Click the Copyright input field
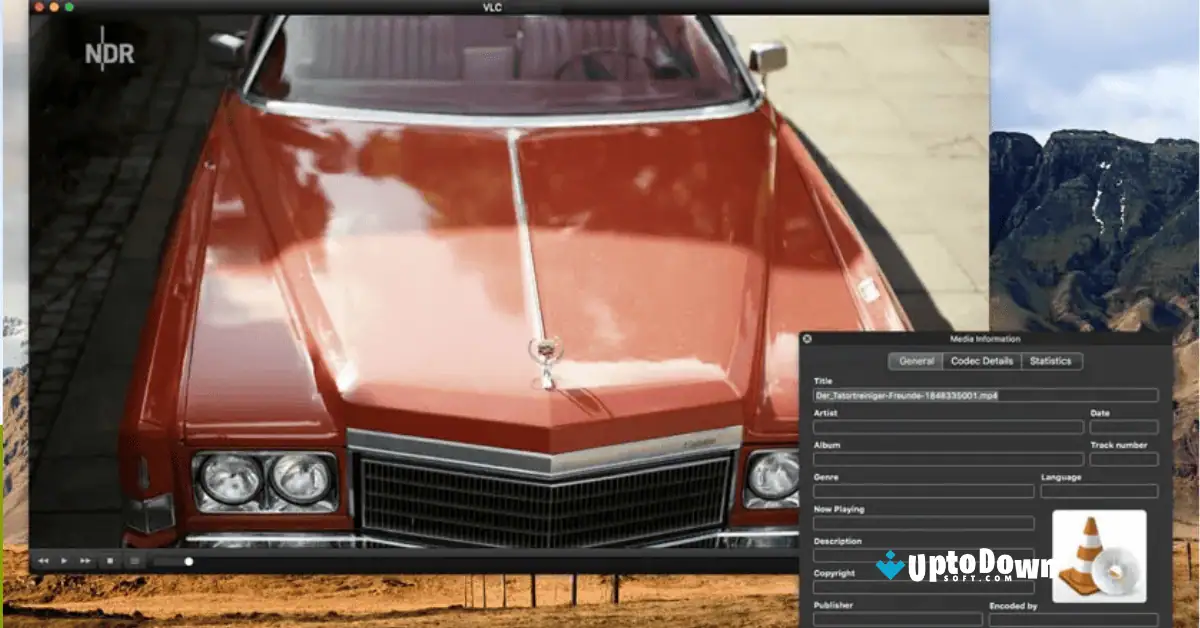The image size is (1200, 628). click(925, 586)
